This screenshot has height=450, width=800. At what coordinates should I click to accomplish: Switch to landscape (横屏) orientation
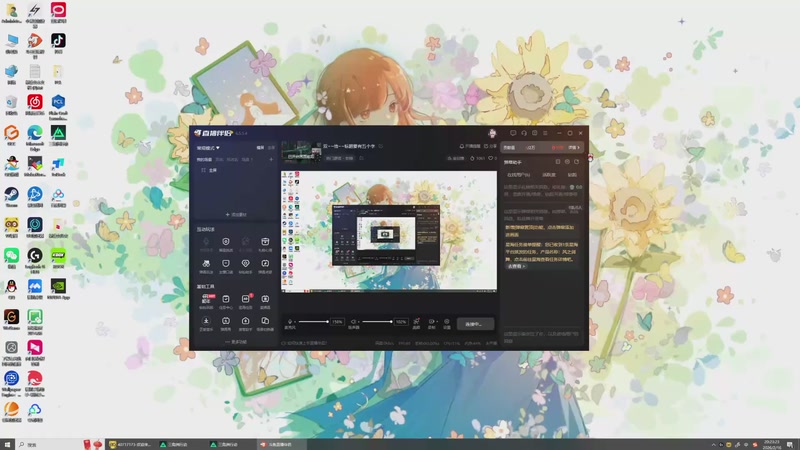[x=260, y=148]
